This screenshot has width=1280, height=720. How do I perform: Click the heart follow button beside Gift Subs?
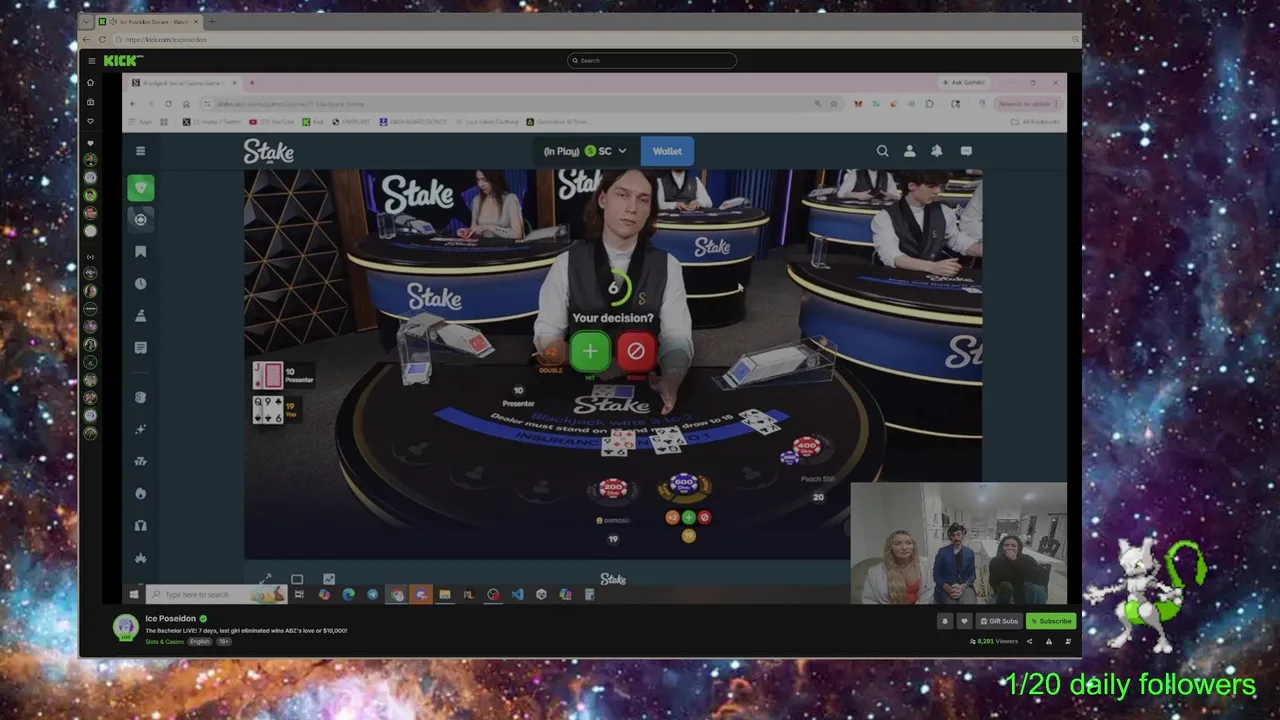964,621
